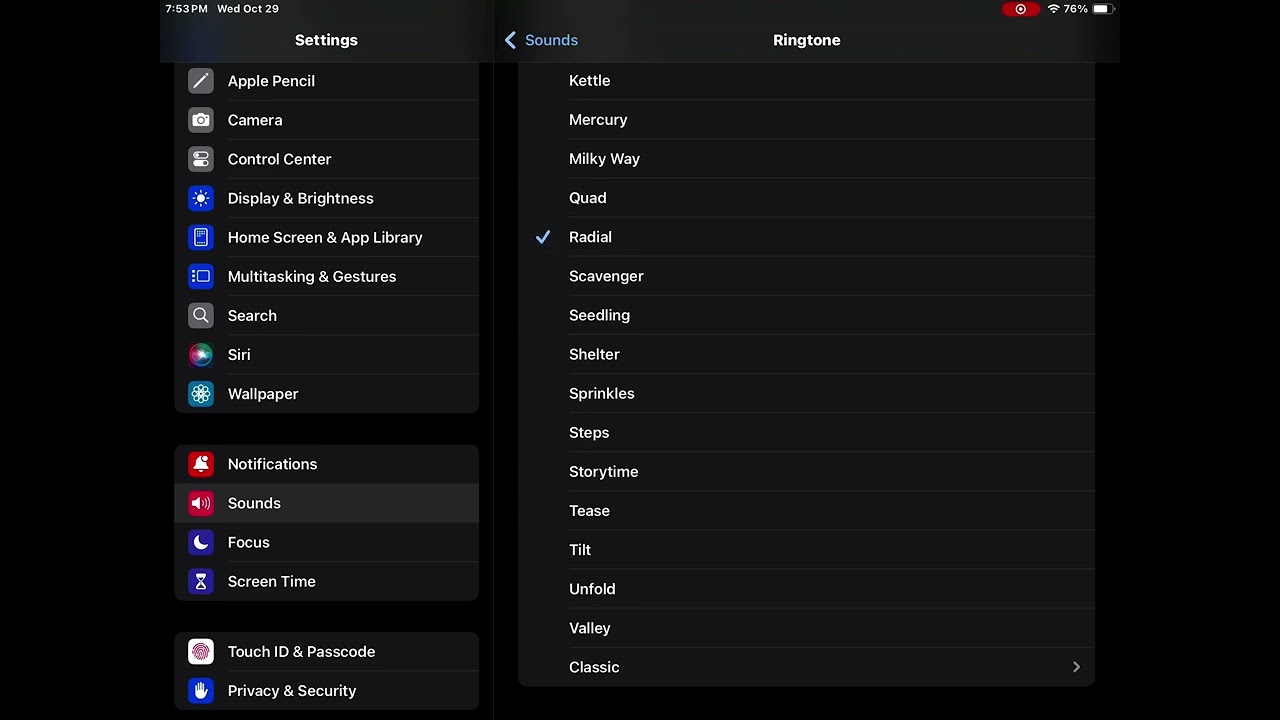Go back to Sounds
Screen dimensions: 1280x720
[541, 40]
